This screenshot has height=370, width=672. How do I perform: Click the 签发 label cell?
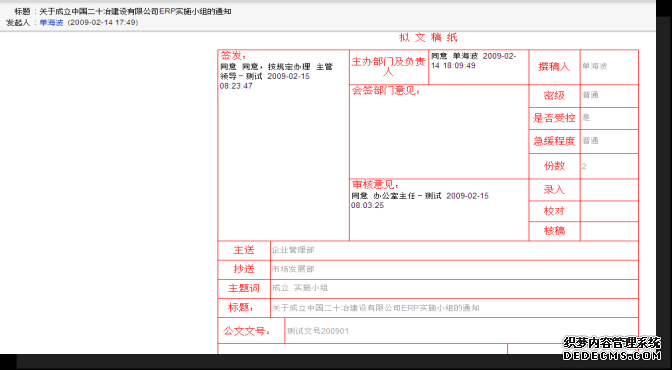tap(234, 55)
